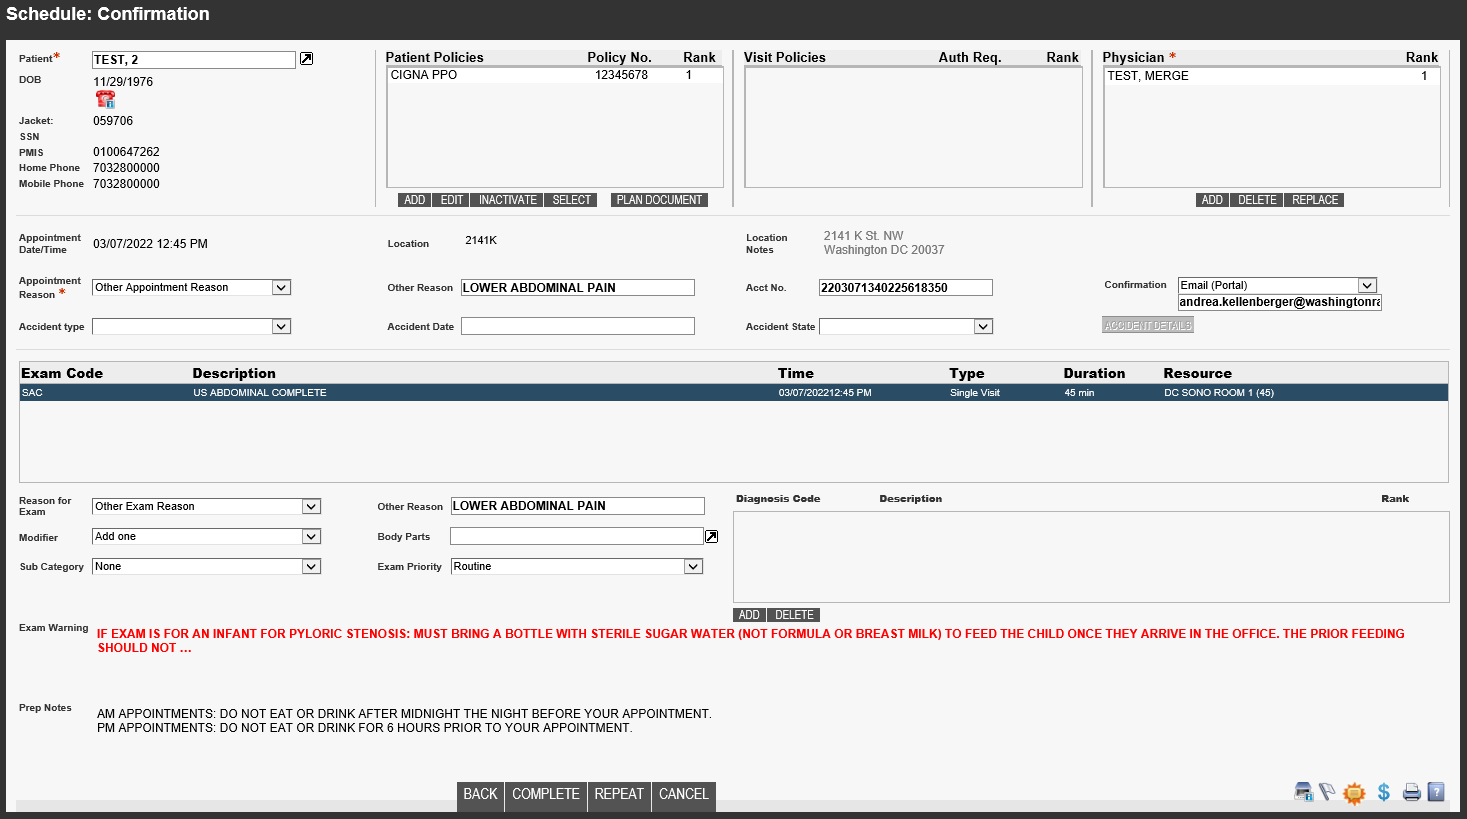Click the Acct No. field
Viewport: 1467px width, 819px height.
click(x=906, y=288)
